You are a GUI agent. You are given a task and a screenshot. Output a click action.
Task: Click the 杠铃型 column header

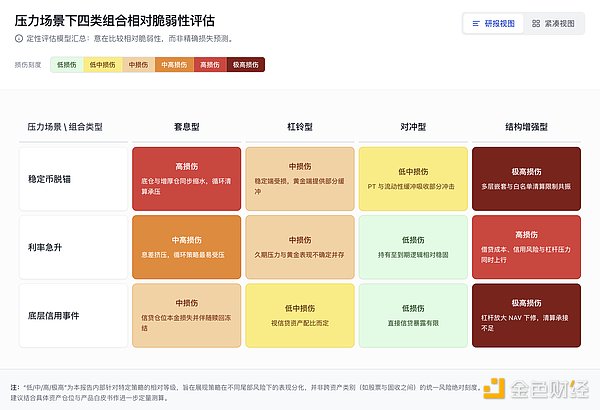[x=300, y=127]
